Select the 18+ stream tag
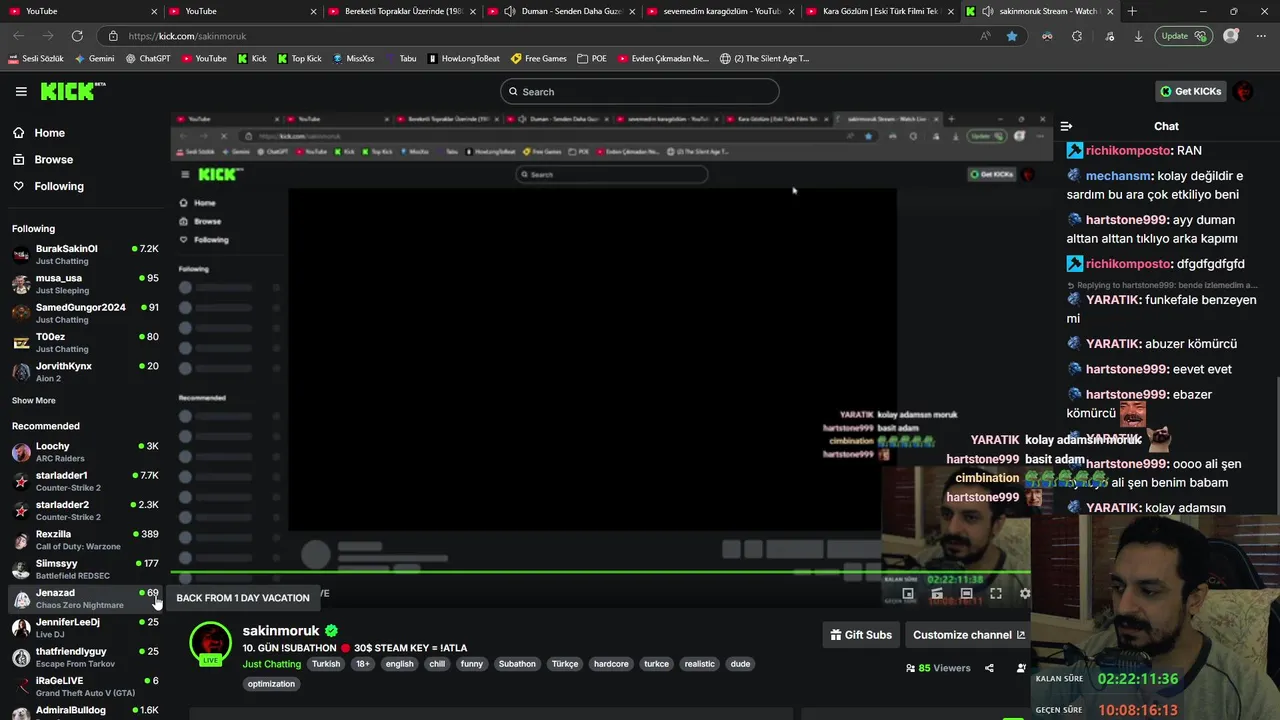 point(363,664)
